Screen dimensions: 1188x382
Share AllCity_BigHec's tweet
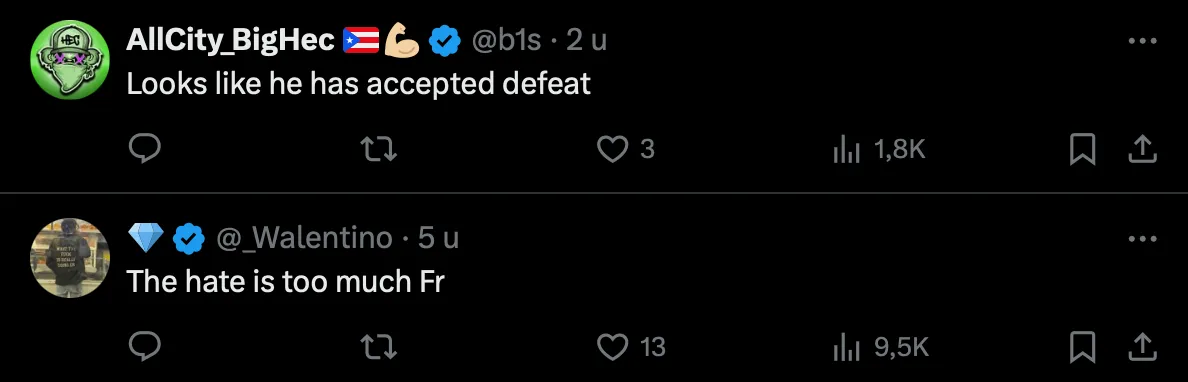tap(1143, 149)
